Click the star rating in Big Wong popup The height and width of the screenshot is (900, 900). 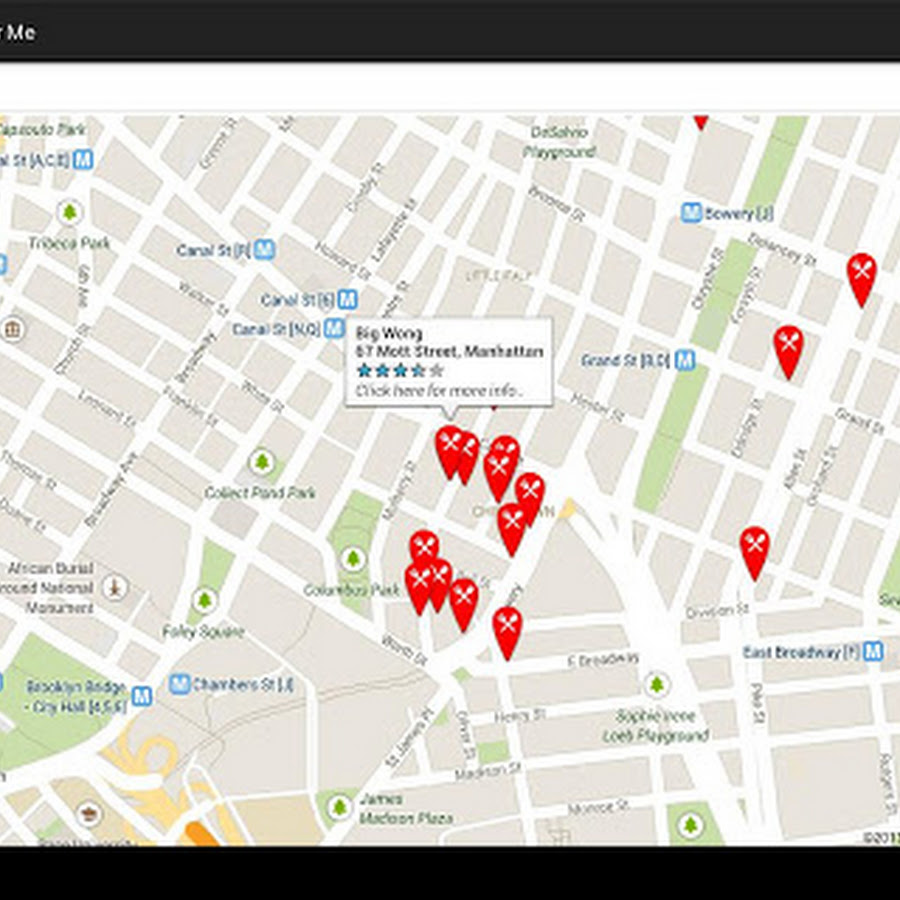point(400,370)
